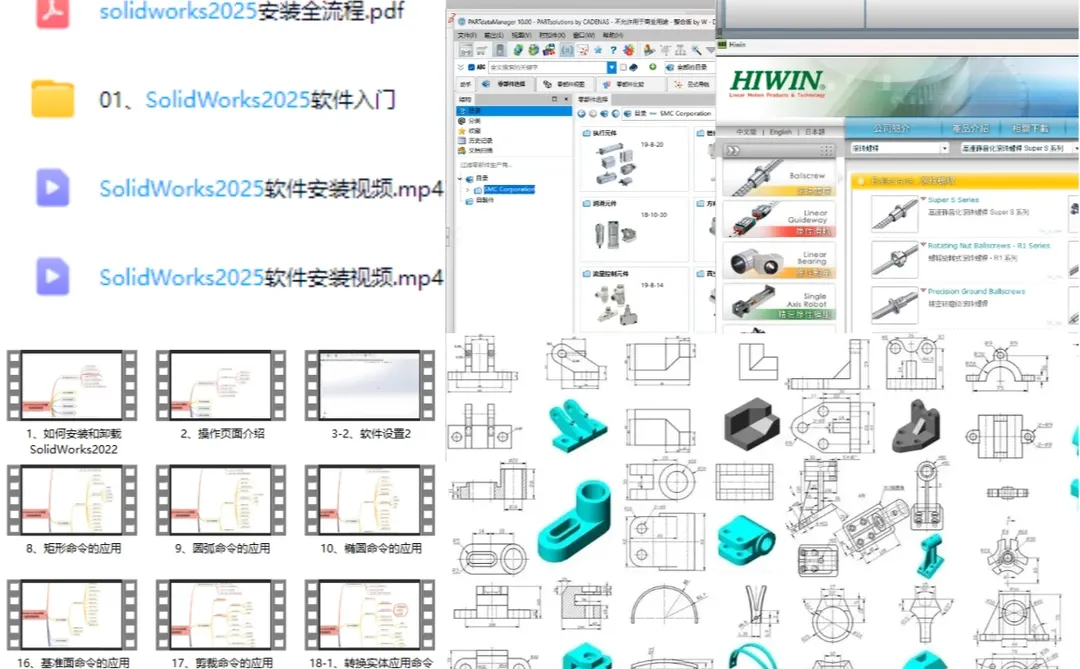Open the solidworks2025 installation PDF file icon

pos(53,12)
